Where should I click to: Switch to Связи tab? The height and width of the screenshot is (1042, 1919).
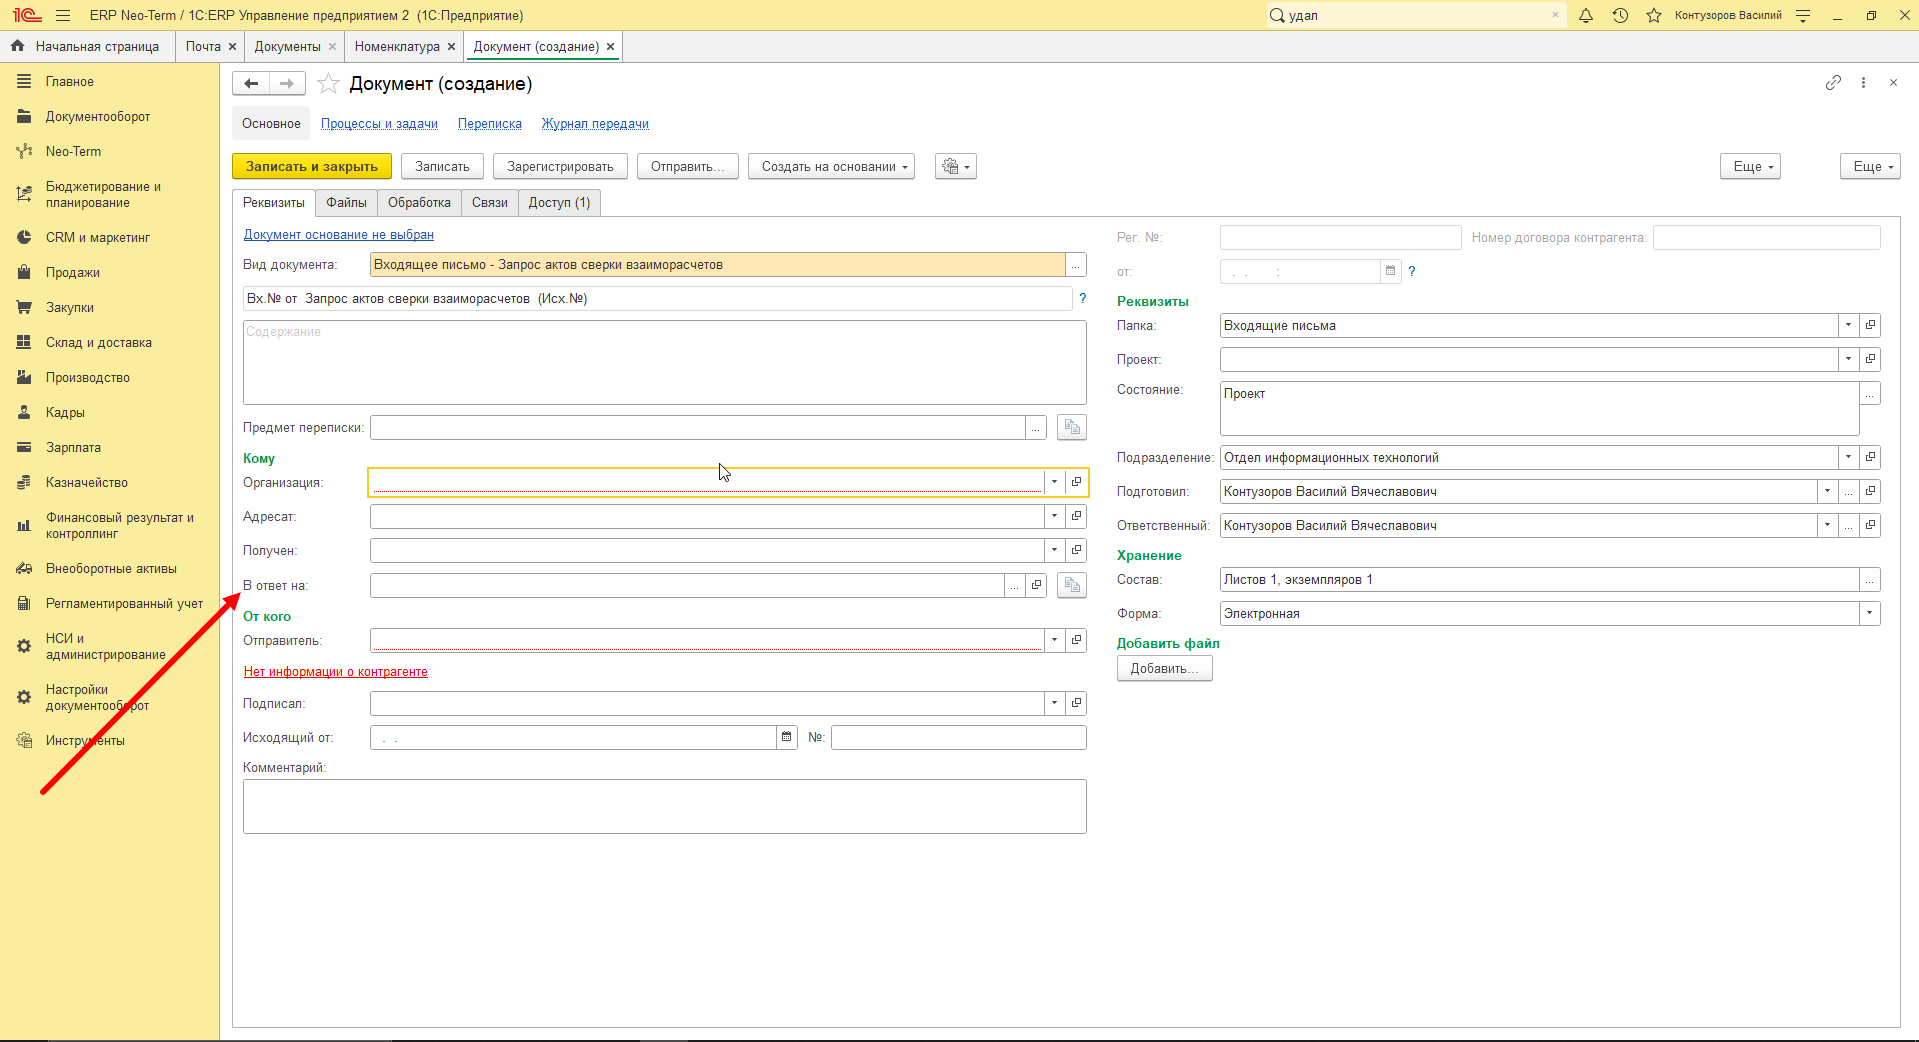490,202
